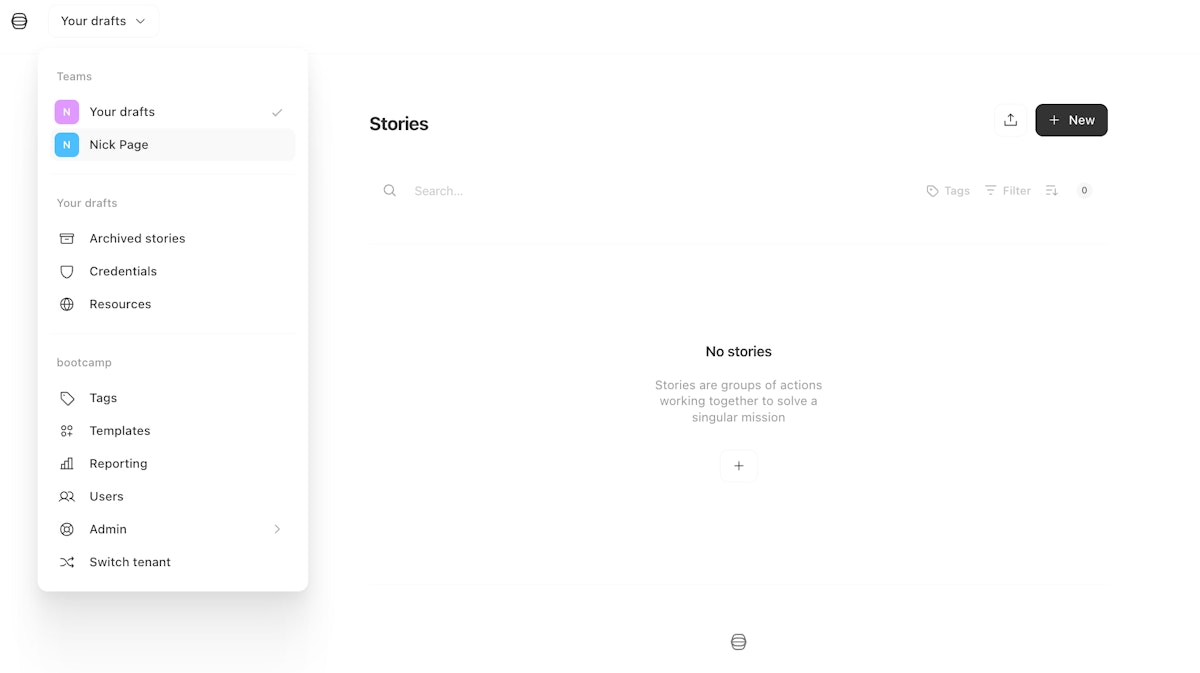Viewport: 1200px width, 673px height.
Task: Click the sort order icon
Action: (x=1051, y=191)
